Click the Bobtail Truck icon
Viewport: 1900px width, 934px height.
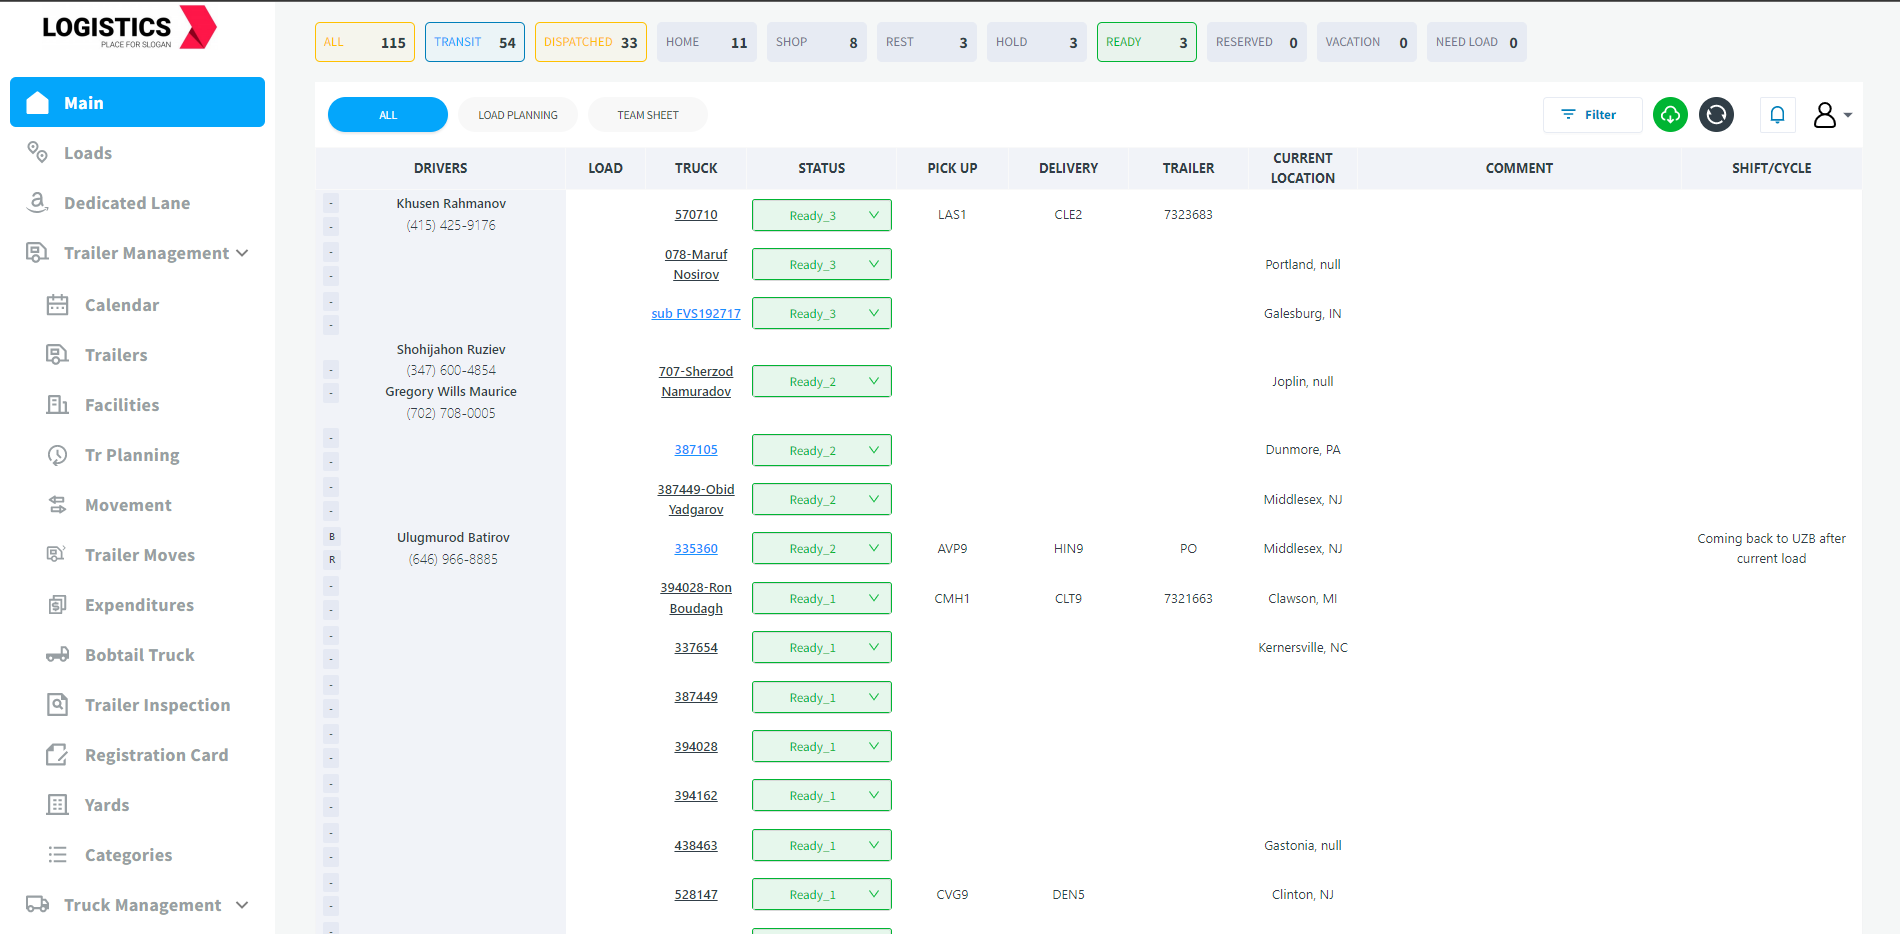tap(58, 654)
